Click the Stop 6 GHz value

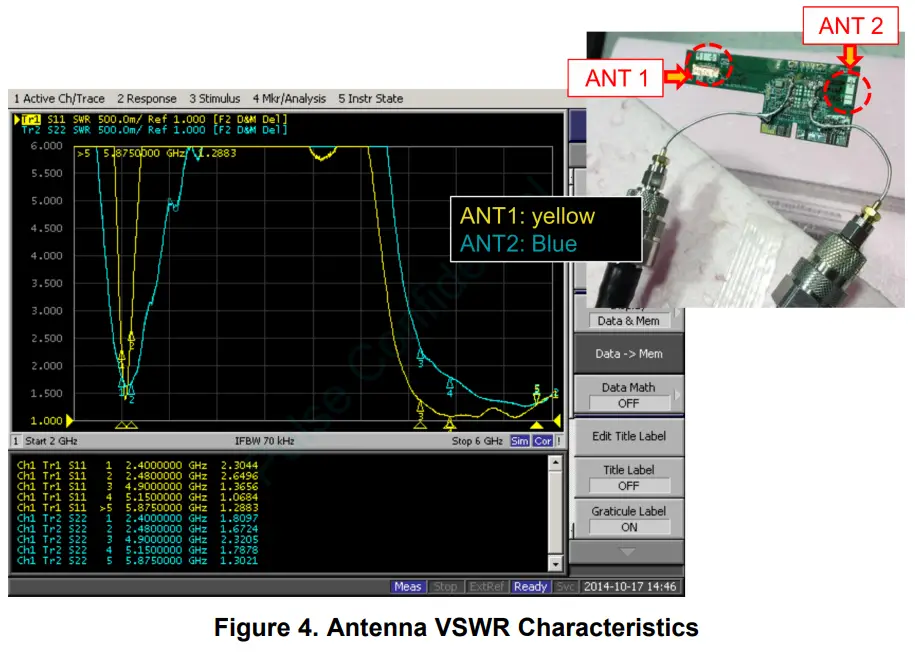pyautogui.click(x=477, y=441)
